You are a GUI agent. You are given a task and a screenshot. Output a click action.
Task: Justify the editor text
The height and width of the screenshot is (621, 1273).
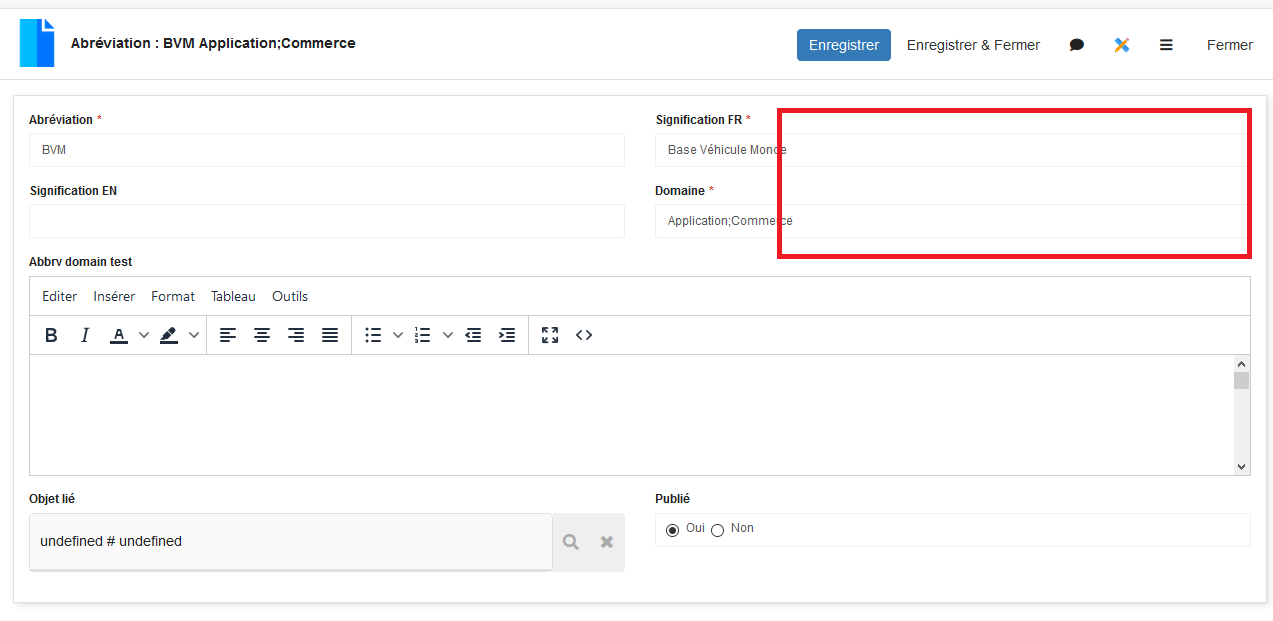330,335
